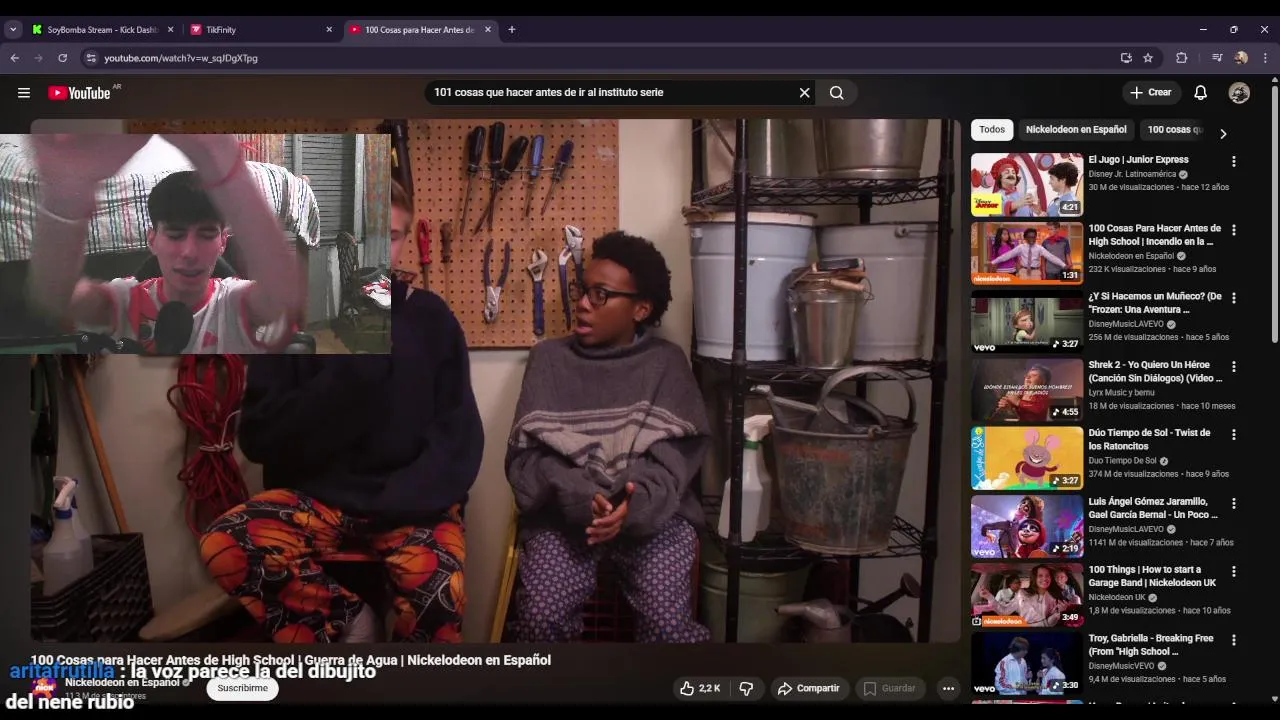
Task: Like the video with thumbs up
Action: tap(699, 688)
